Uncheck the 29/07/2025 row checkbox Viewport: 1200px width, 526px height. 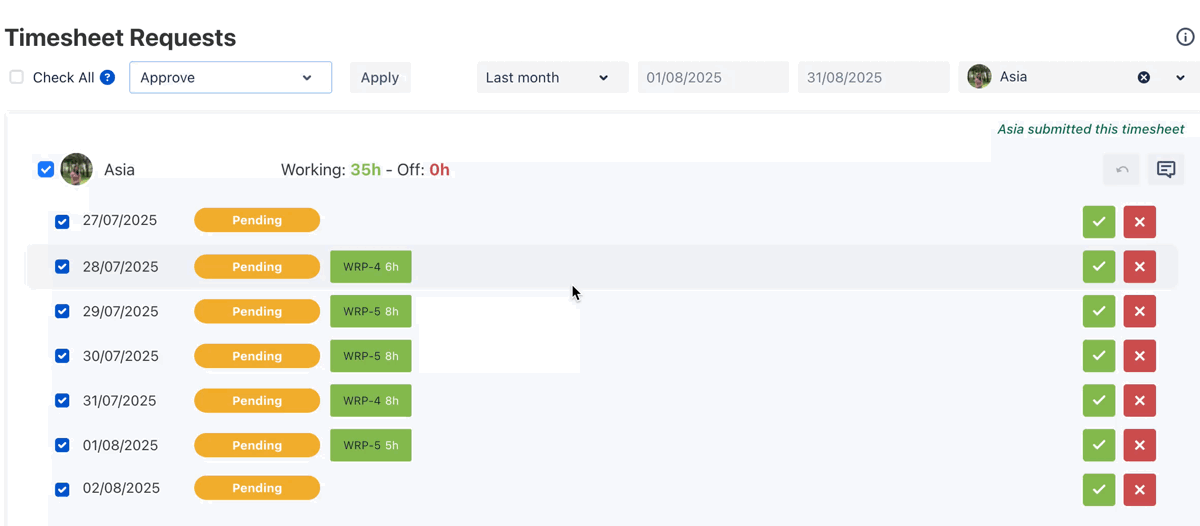click(62, 311)
